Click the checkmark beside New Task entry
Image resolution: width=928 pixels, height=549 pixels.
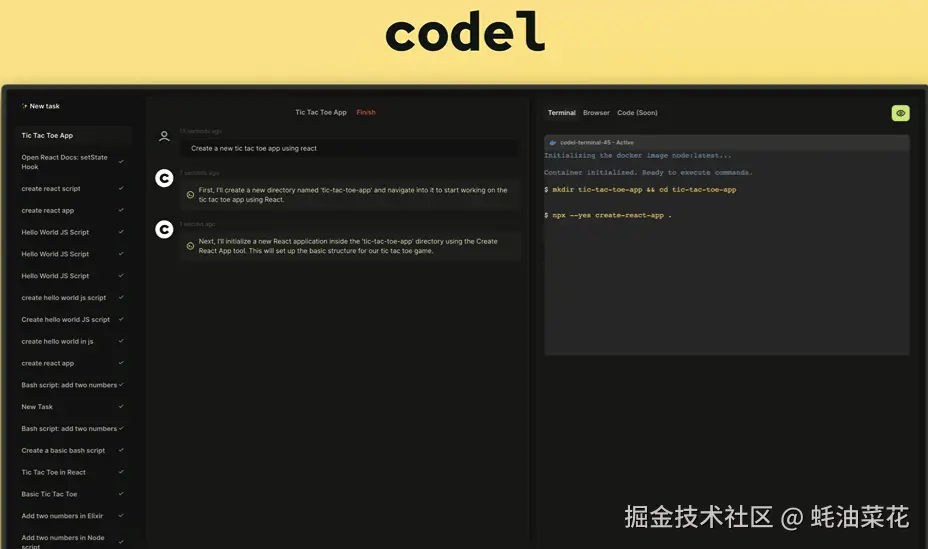pos(121,406)
